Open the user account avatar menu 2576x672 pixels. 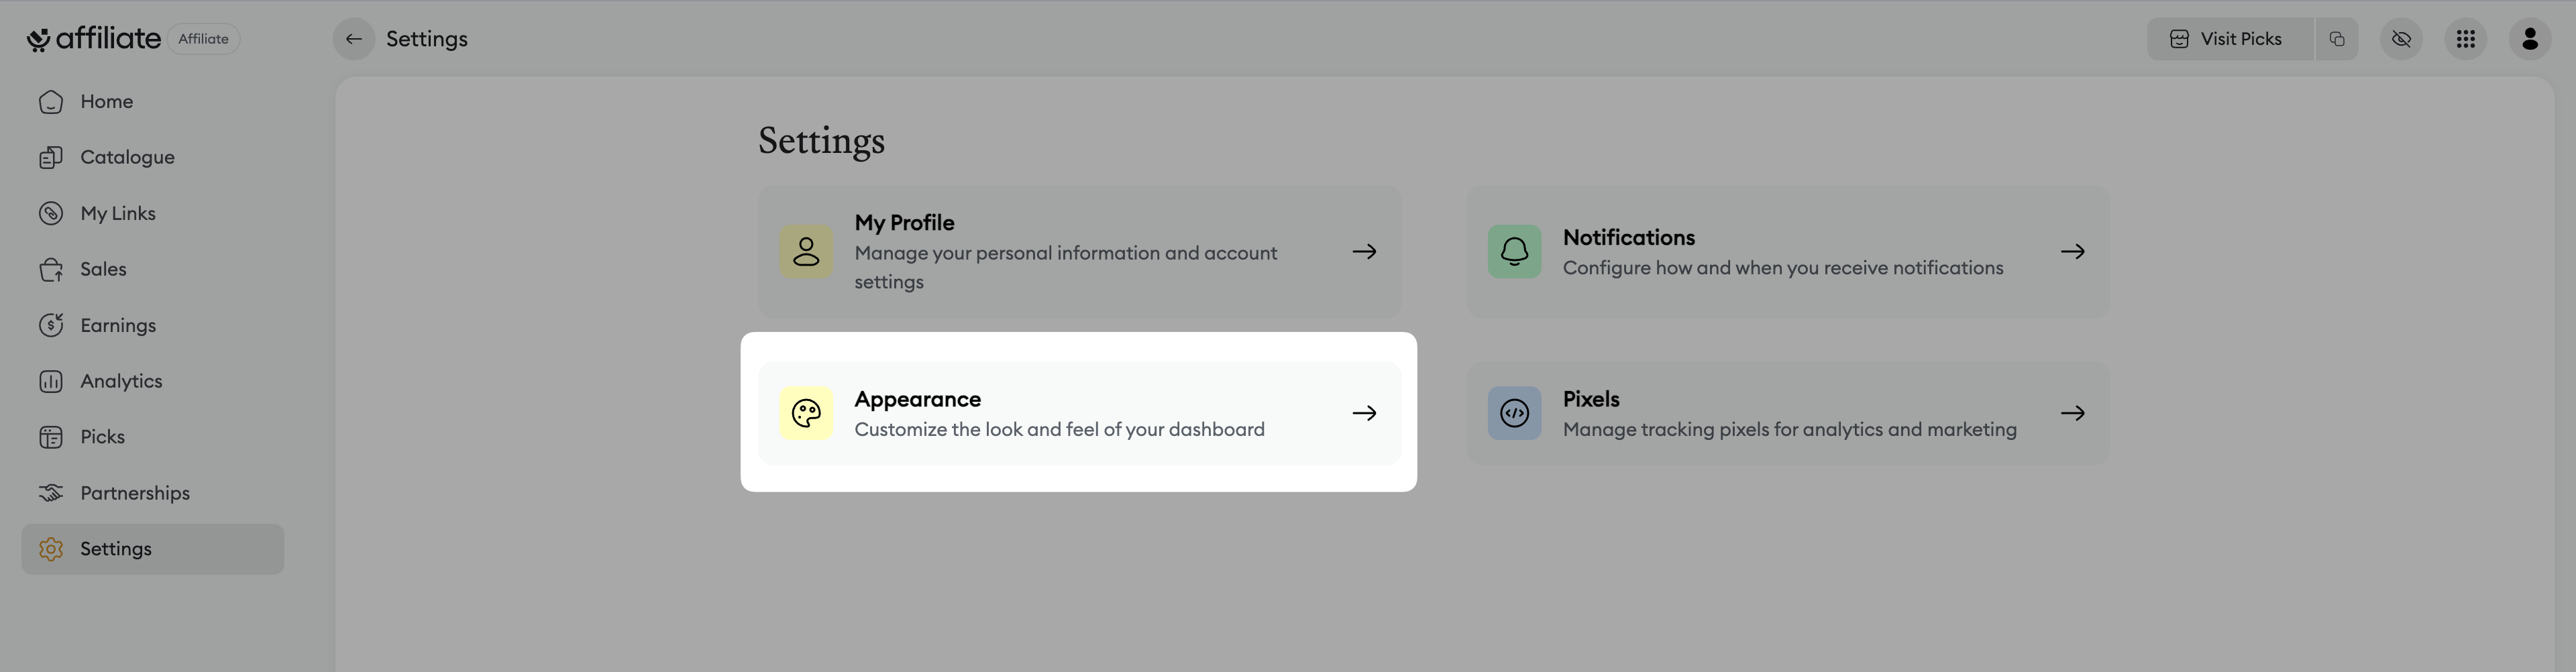[x=2529, y=39]
